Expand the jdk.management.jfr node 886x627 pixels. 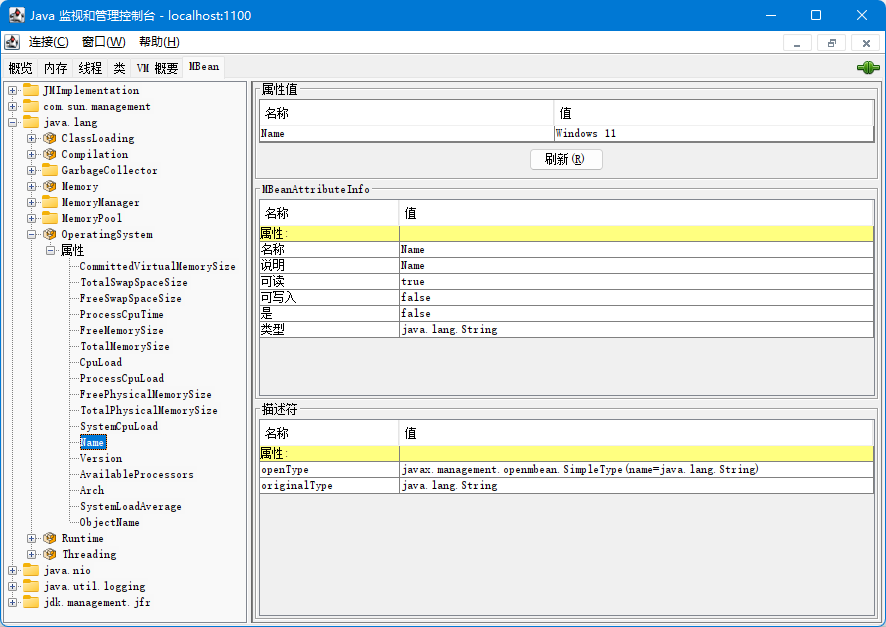[x=13, y=603]
